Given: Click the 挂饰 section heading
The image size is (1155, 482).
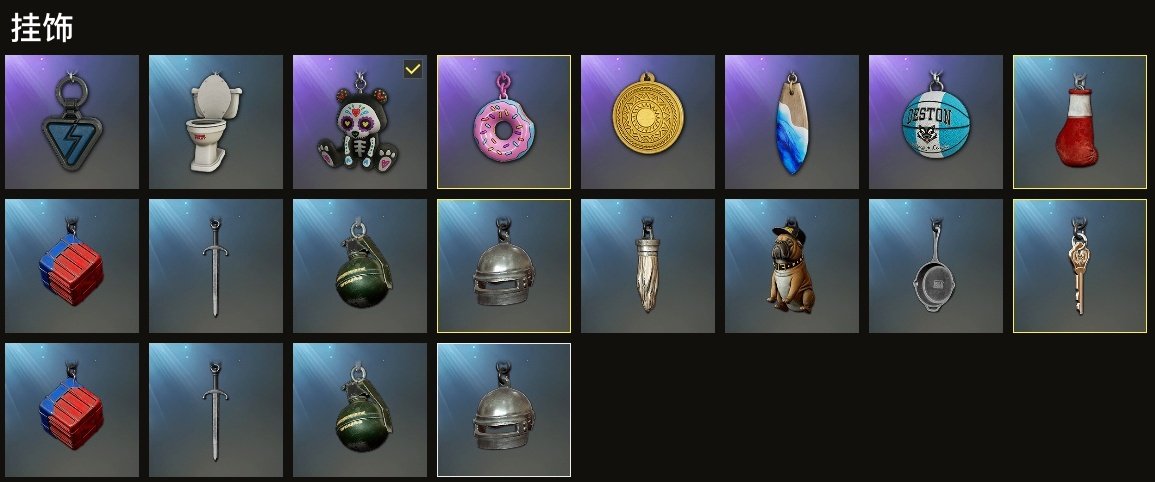Looking at the screenshot, I should tap(42, 28).
